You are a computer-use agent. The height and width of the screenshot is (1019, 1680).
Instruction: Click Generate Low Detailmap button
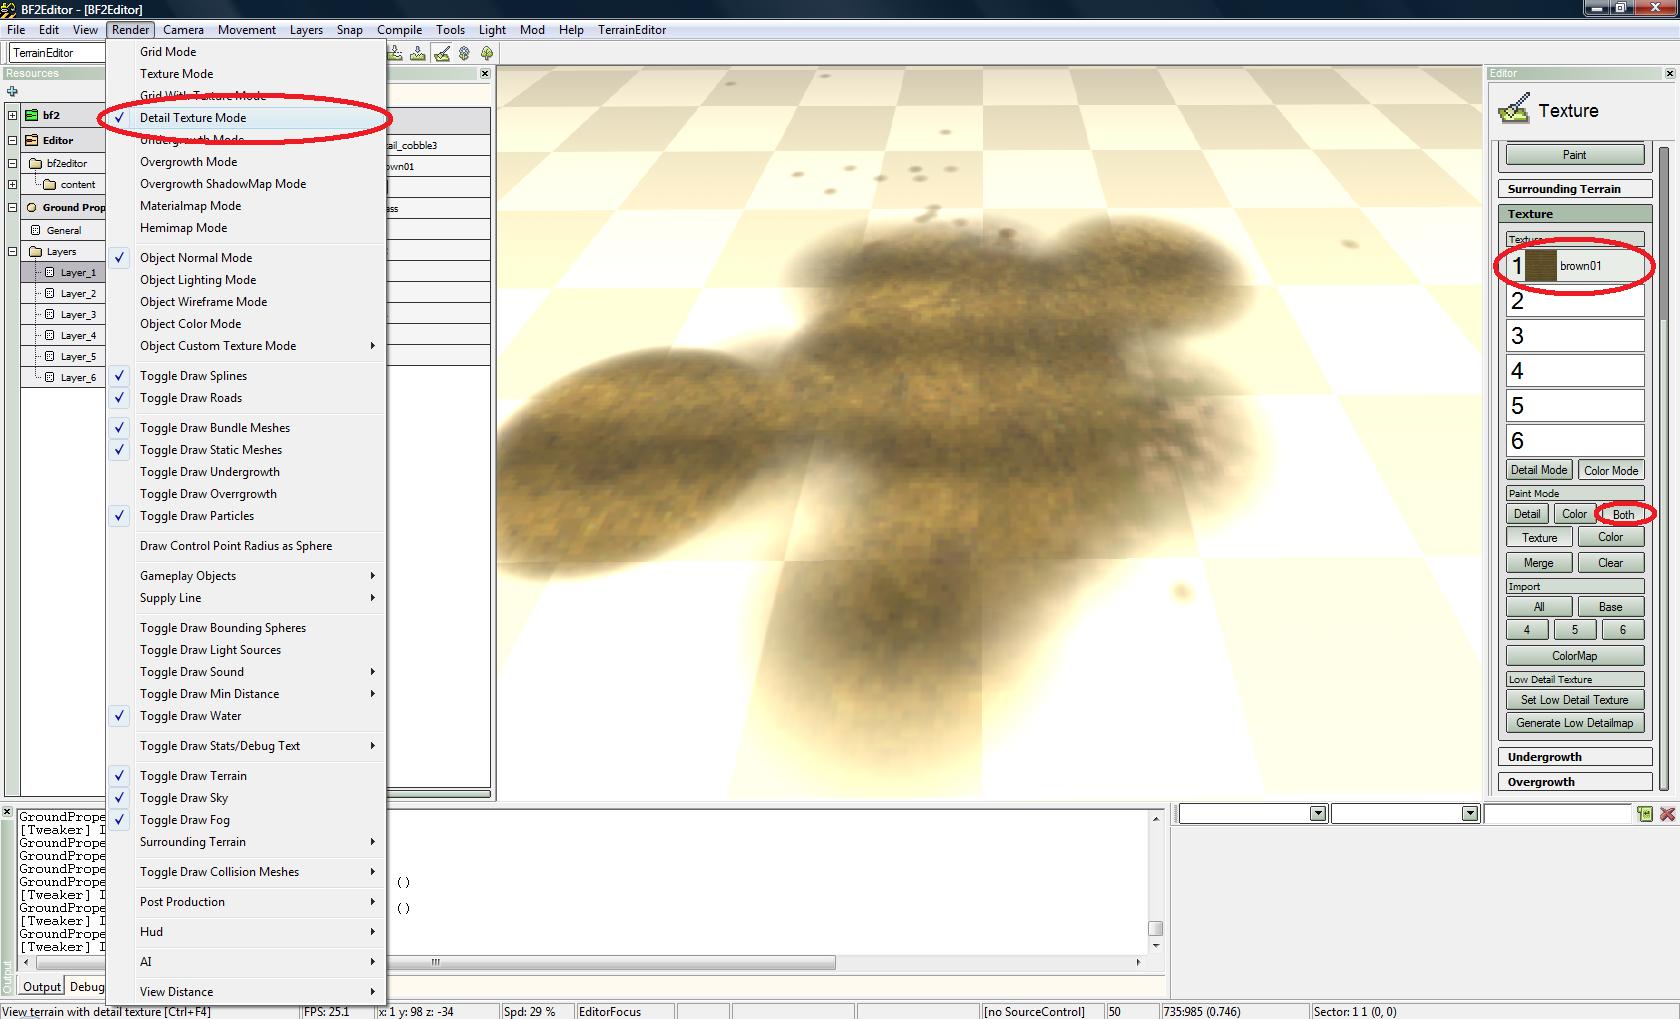pos(1574,723)
